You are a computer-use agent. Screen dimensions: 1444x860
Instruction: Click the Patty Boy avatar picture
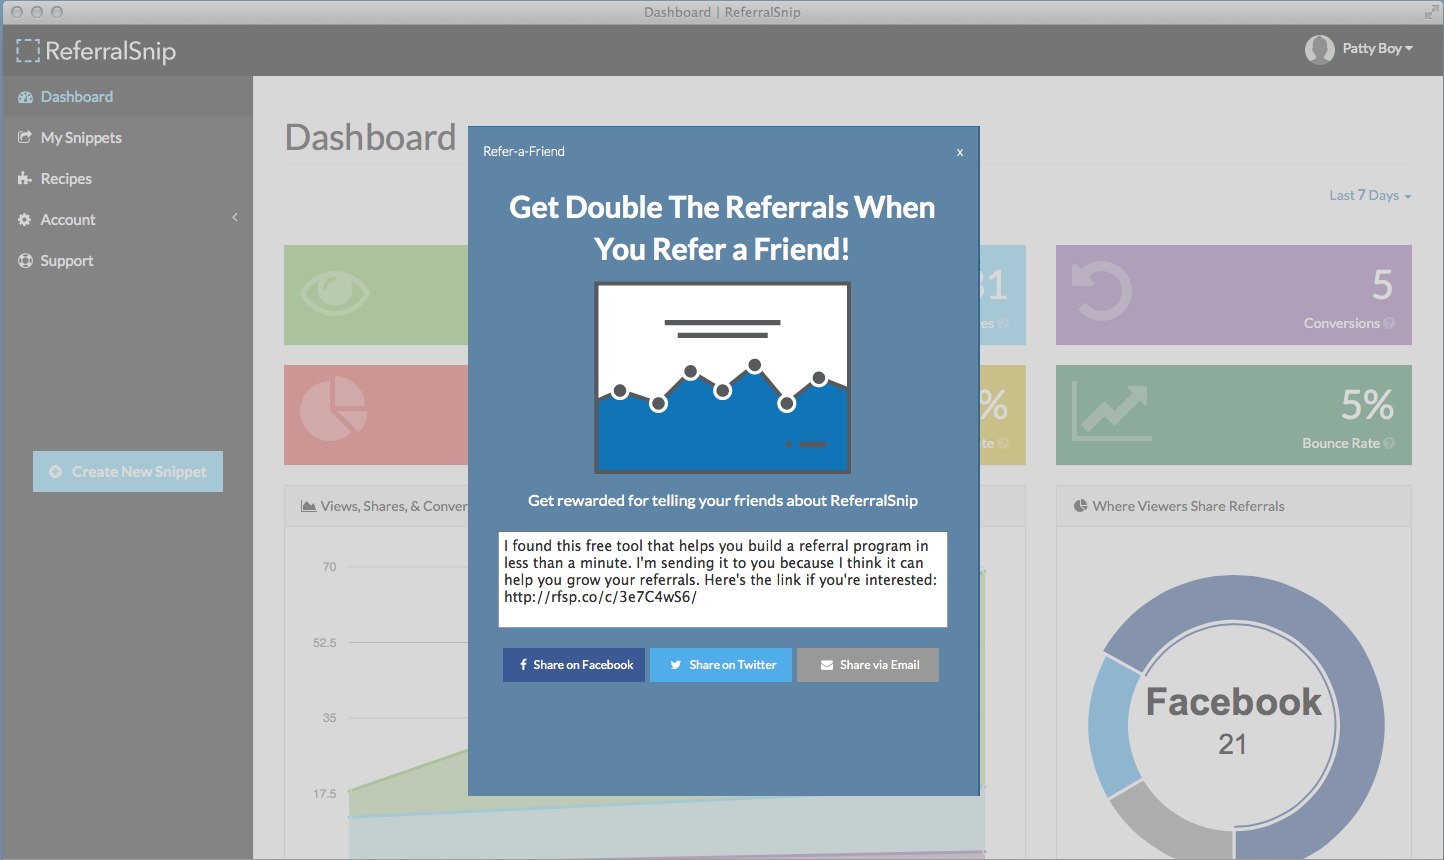point(1320,49)
